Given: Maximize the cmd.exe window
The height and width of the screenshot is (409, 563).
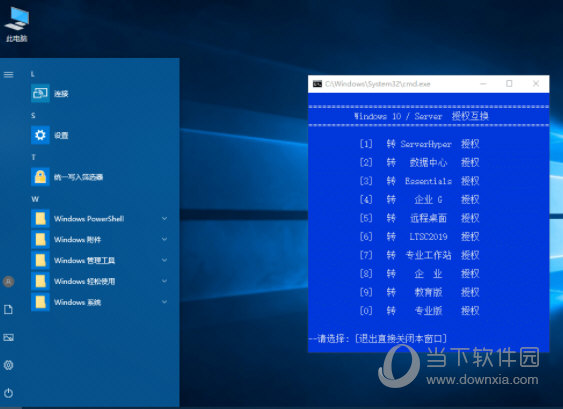Looking at the screenshot, I should 509,84.
